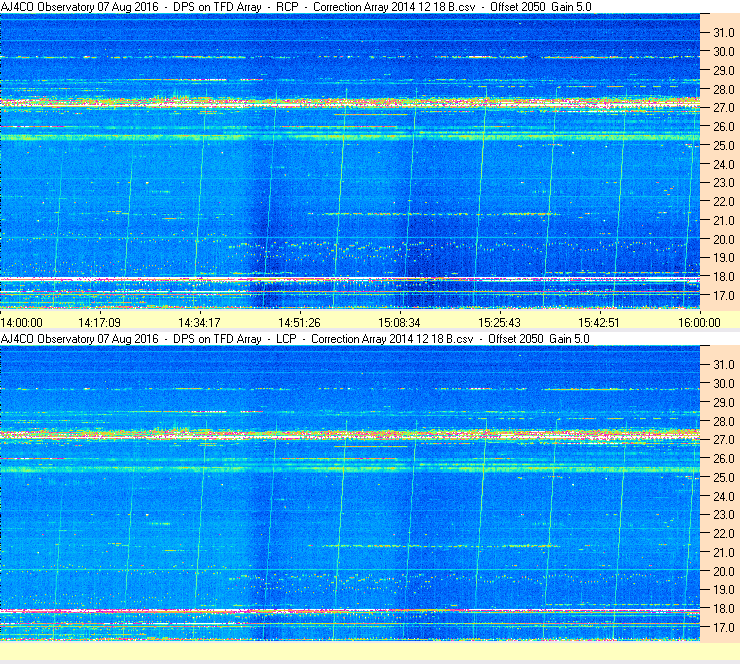Click the 14:34:17 time label
Screen dimensions: 740x664
click(199, 323)
